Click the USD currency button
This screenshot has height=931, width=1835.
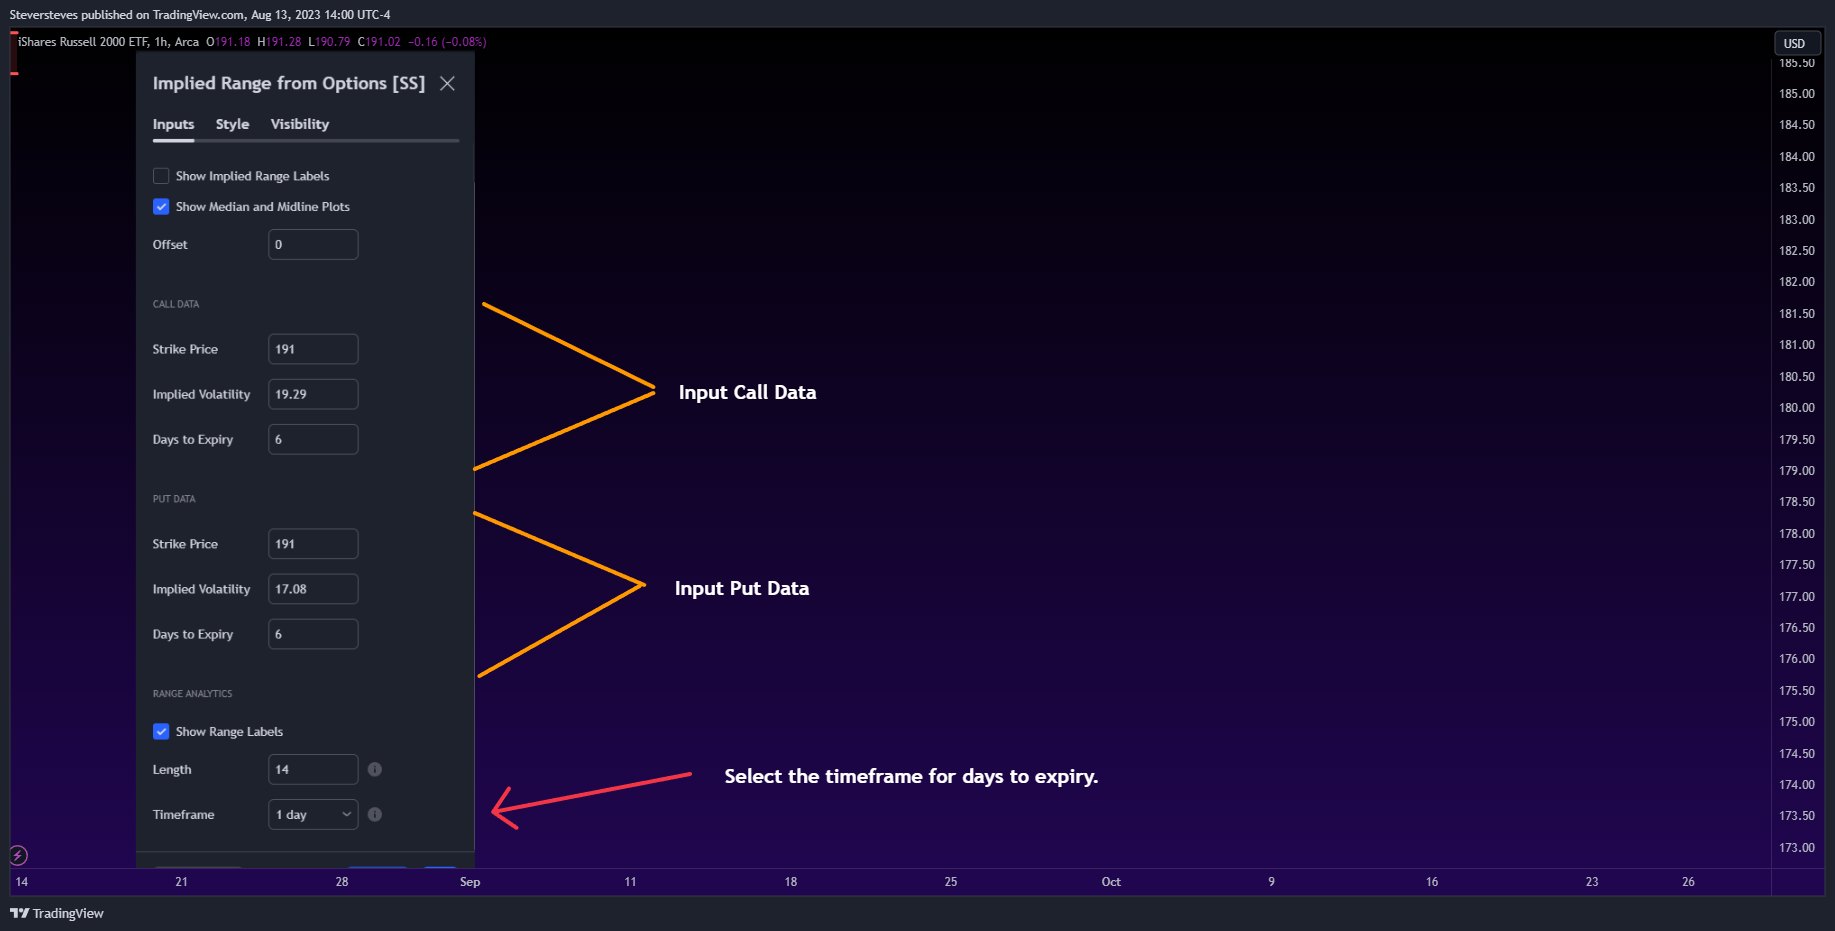[x=1795, y=43]
